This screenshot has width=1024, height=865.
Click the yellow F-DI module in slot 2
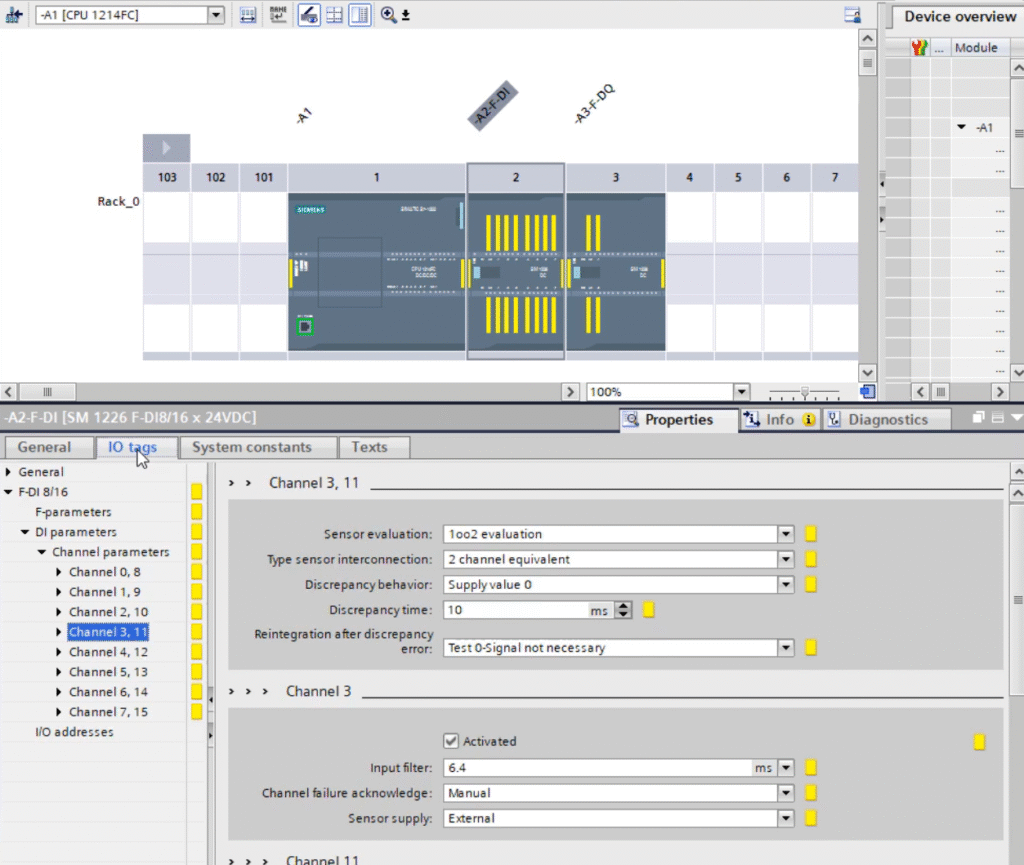click(x=516, y=272)
